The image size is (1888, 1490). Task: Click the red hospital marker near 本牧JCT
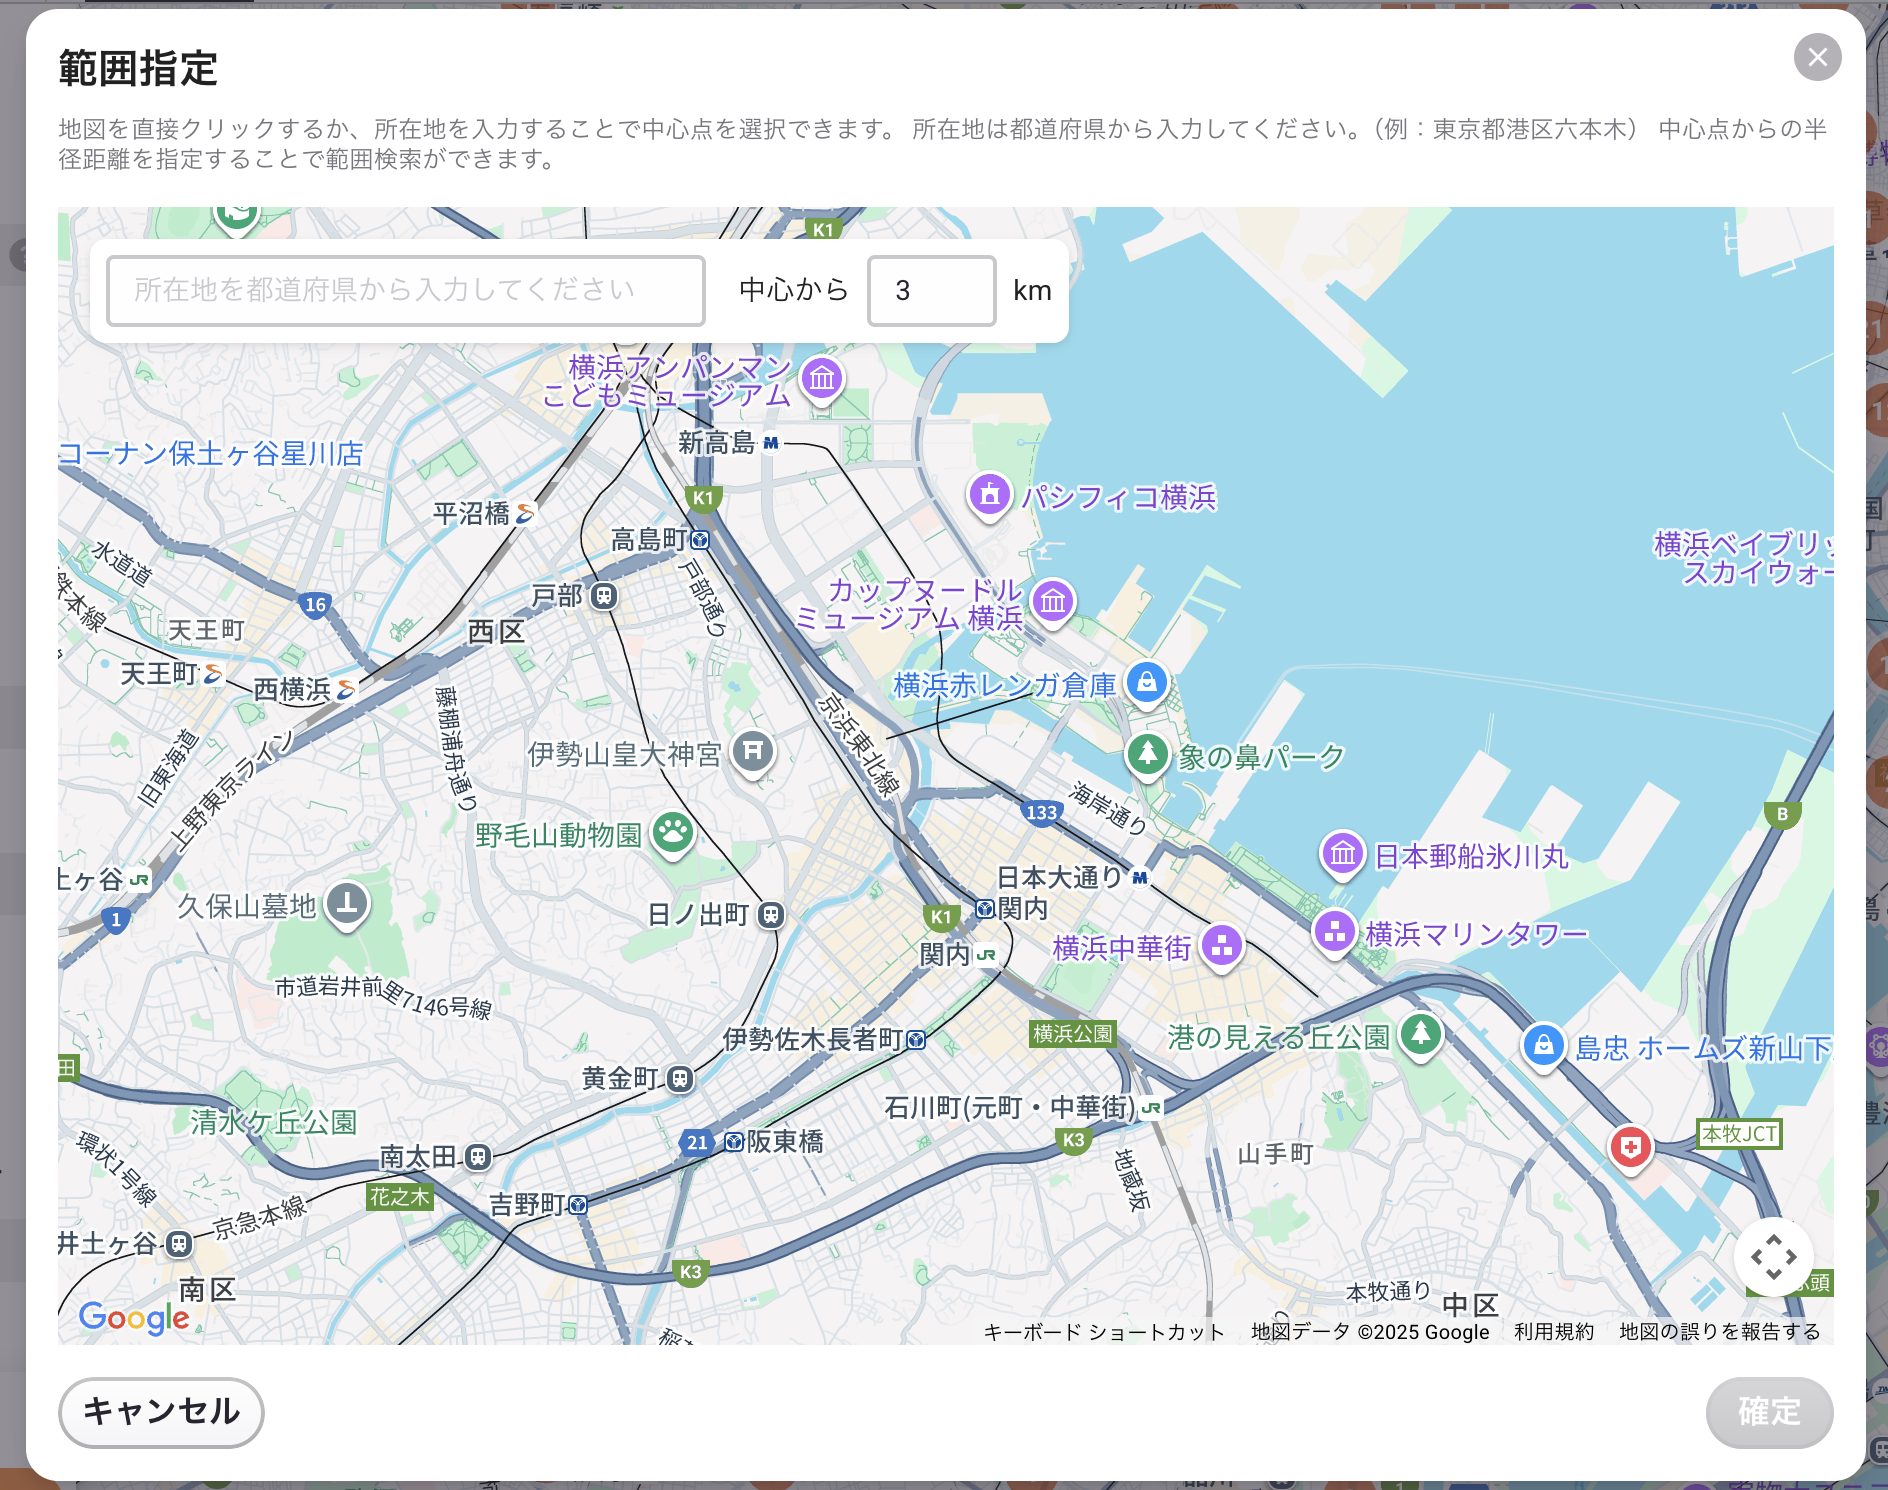(x=1630, y=1148)
